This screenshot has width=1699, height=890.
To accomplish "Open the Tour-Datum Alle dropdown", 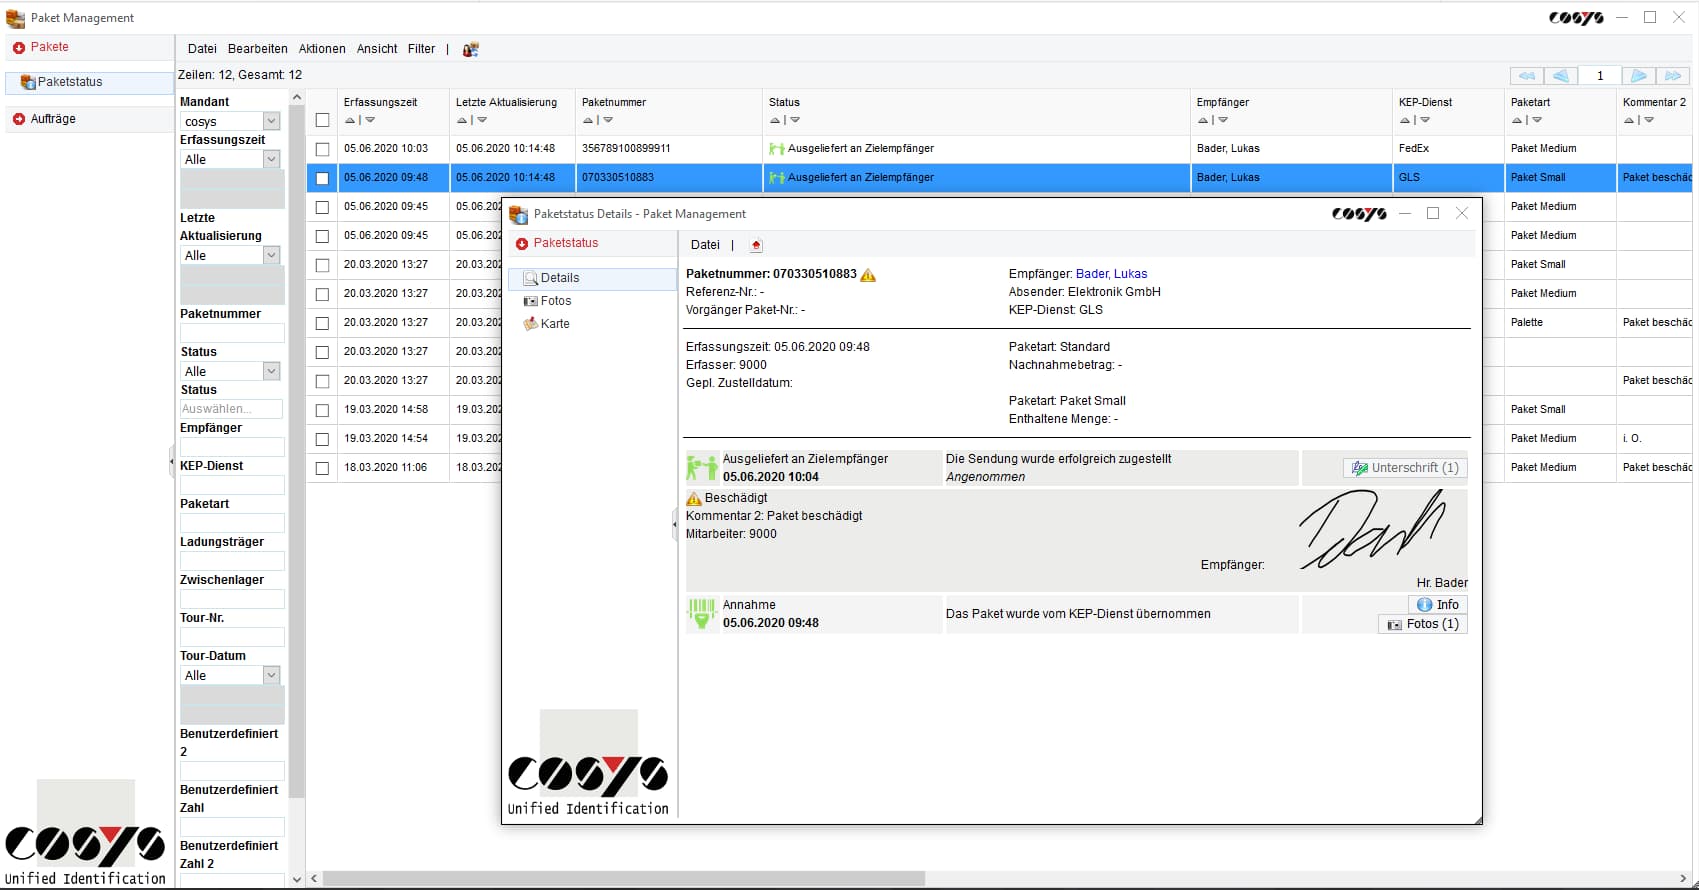I will point(271,675).
